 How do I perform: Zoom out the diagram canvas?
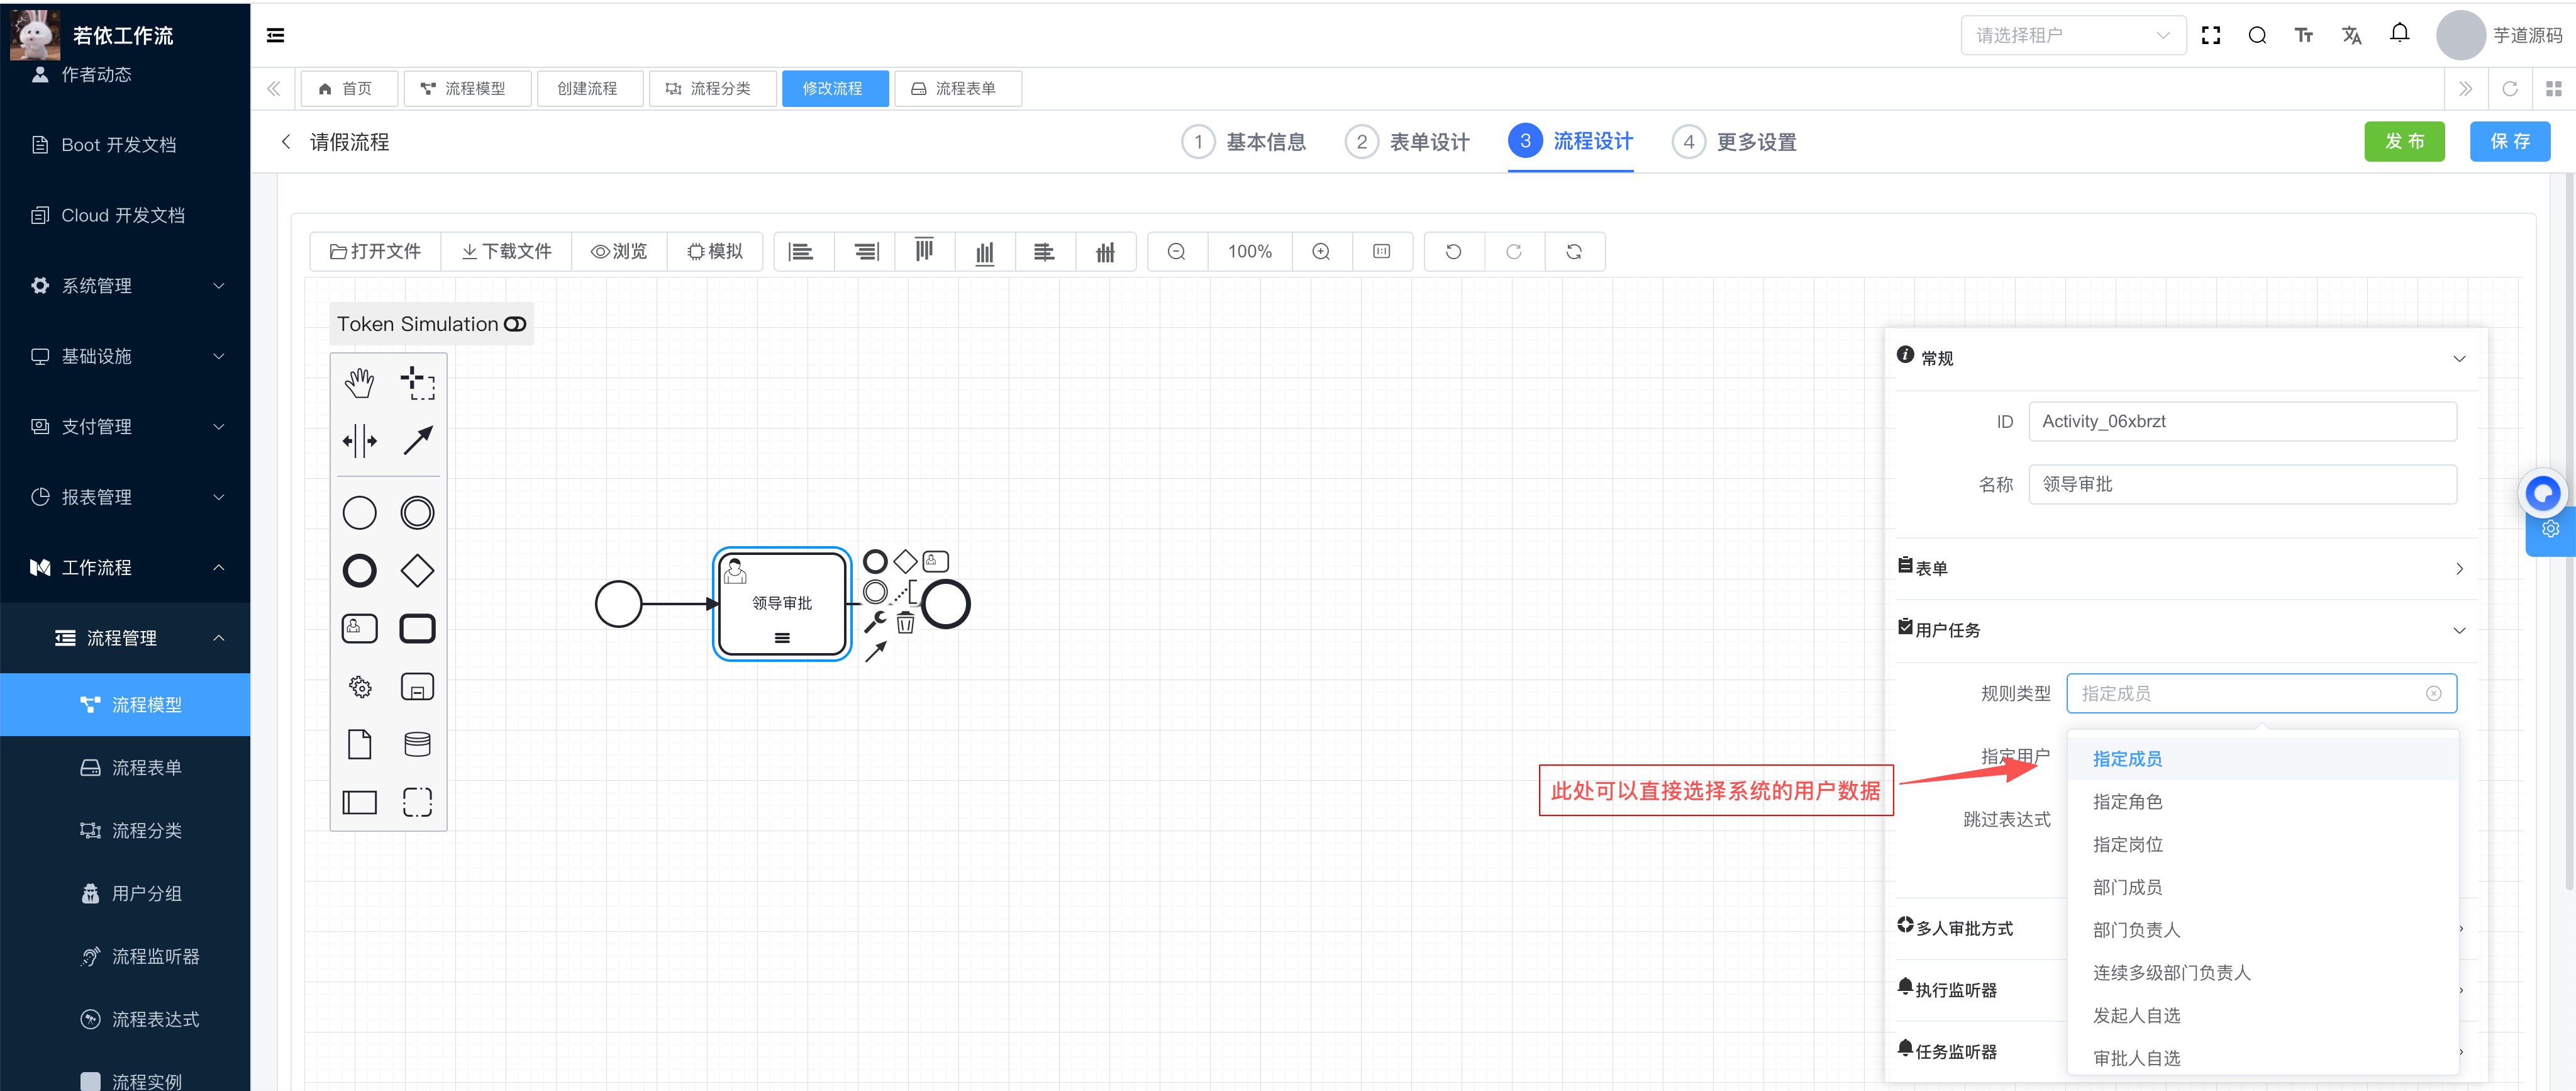click(1177, 251)
